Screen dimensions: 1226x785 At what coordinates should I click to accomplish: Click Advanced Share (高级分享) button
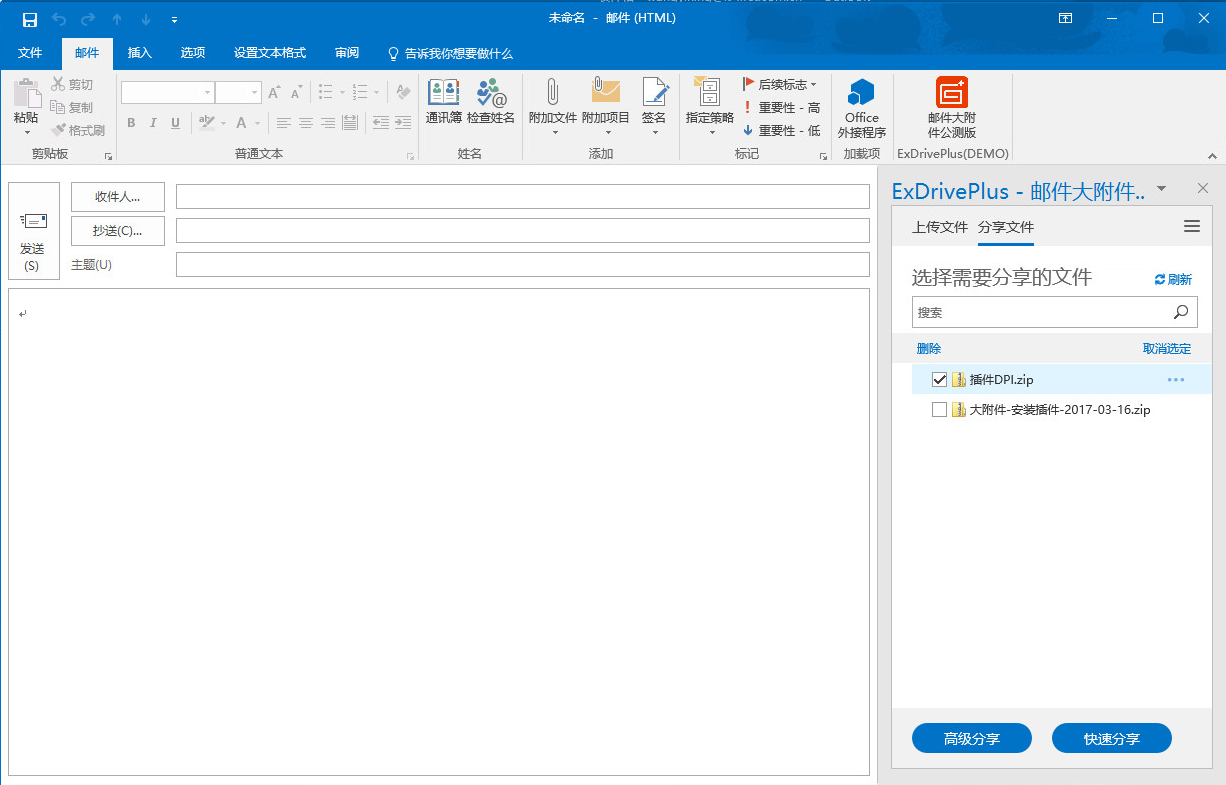point(972,739)
